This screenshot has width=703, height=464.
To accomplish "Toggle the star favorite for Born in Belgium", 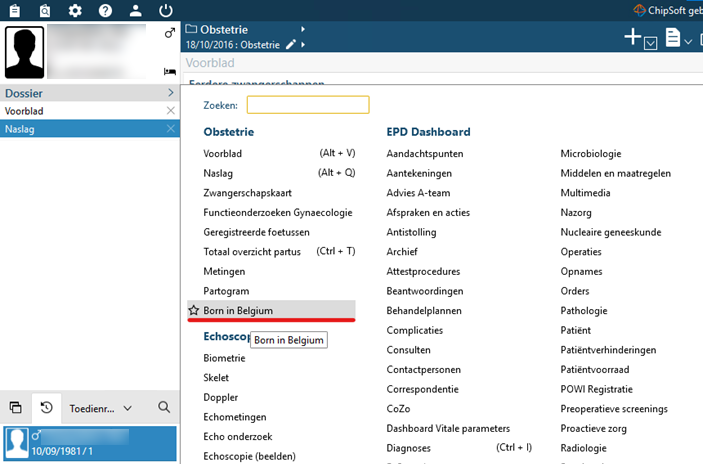I will (x=194, y=311).
